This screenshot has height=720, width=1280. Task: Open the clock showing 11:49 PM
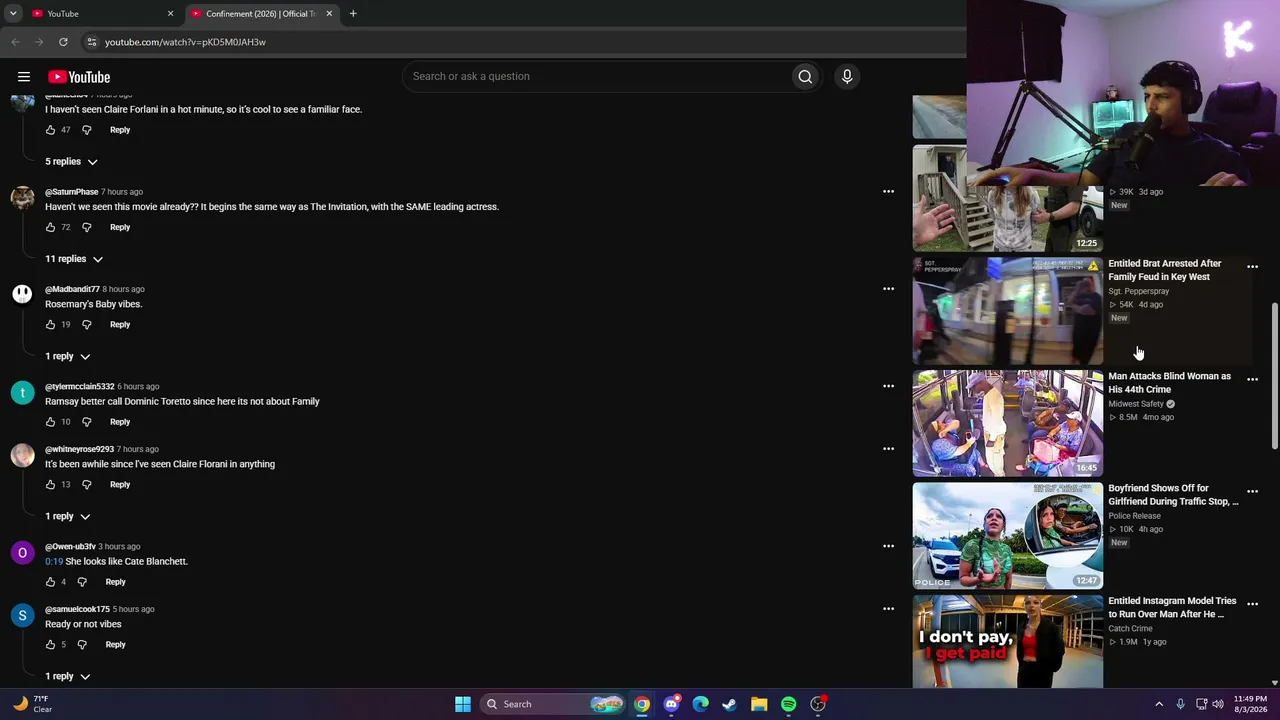[x=1250, y=704]
